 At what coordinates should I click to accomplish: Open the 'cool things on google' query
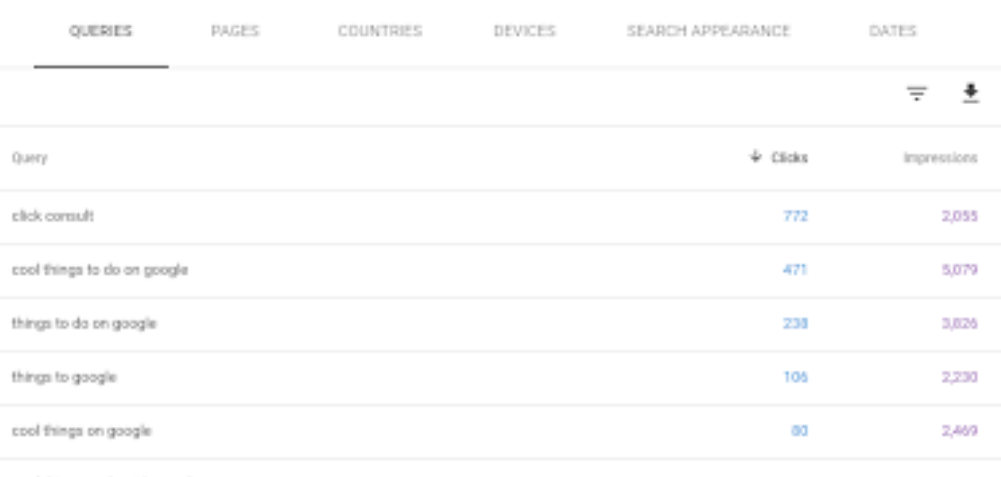point(500,431)
